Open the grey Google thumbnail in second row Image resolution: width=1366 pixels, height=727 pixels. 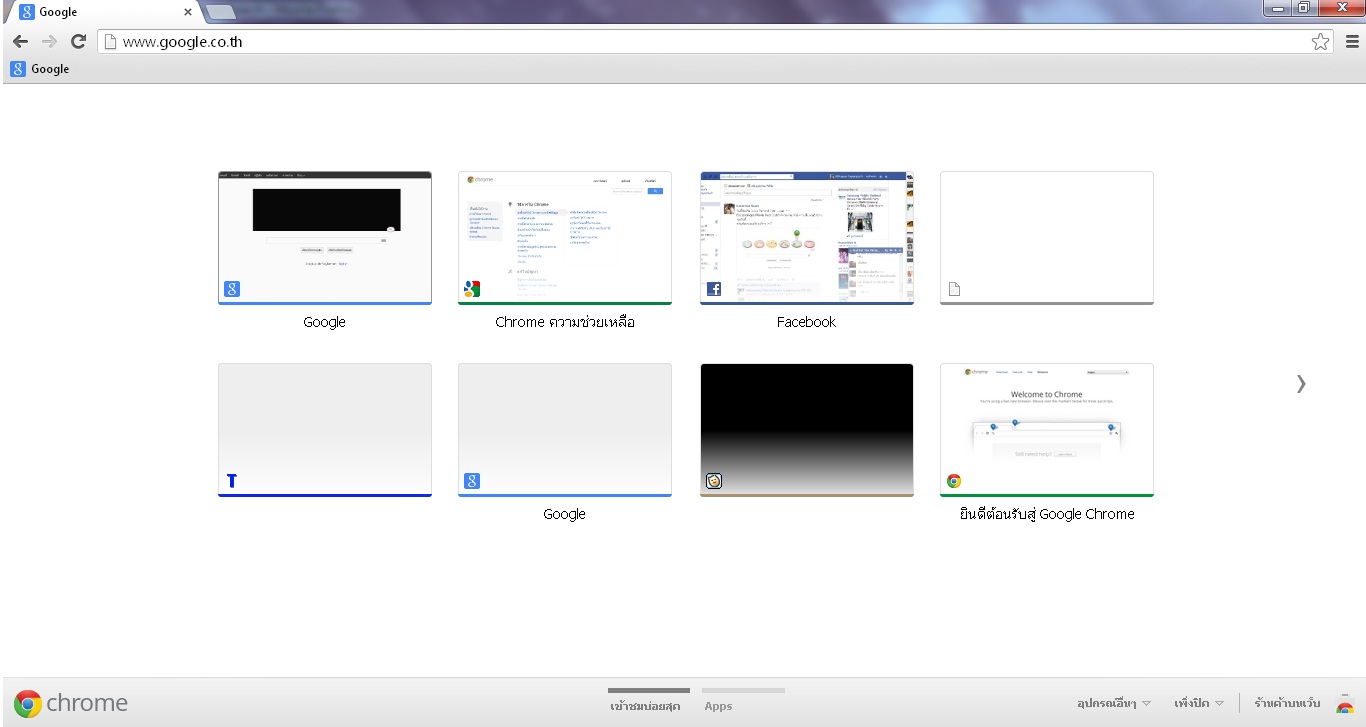click(x=565, y=430)
